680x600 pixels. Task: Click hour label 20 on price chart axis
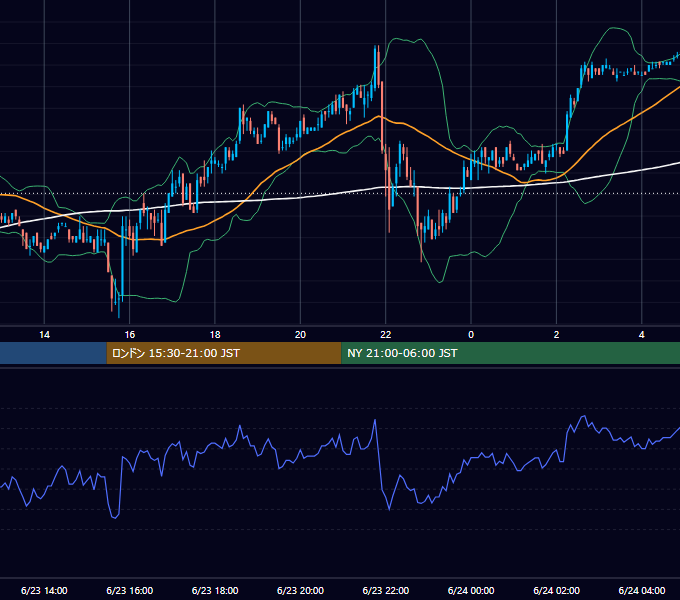(301, 335)
